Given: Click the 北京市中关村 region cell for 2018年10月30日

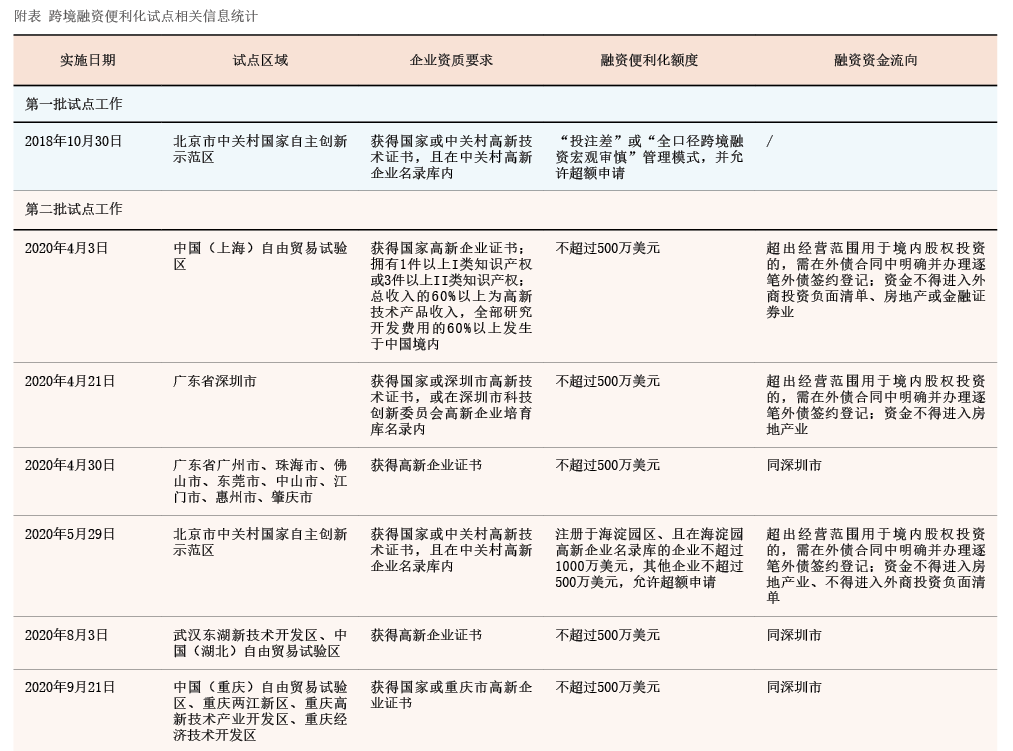Looking at the screenshot, I should pyautogui.click(x=260, y=149).
